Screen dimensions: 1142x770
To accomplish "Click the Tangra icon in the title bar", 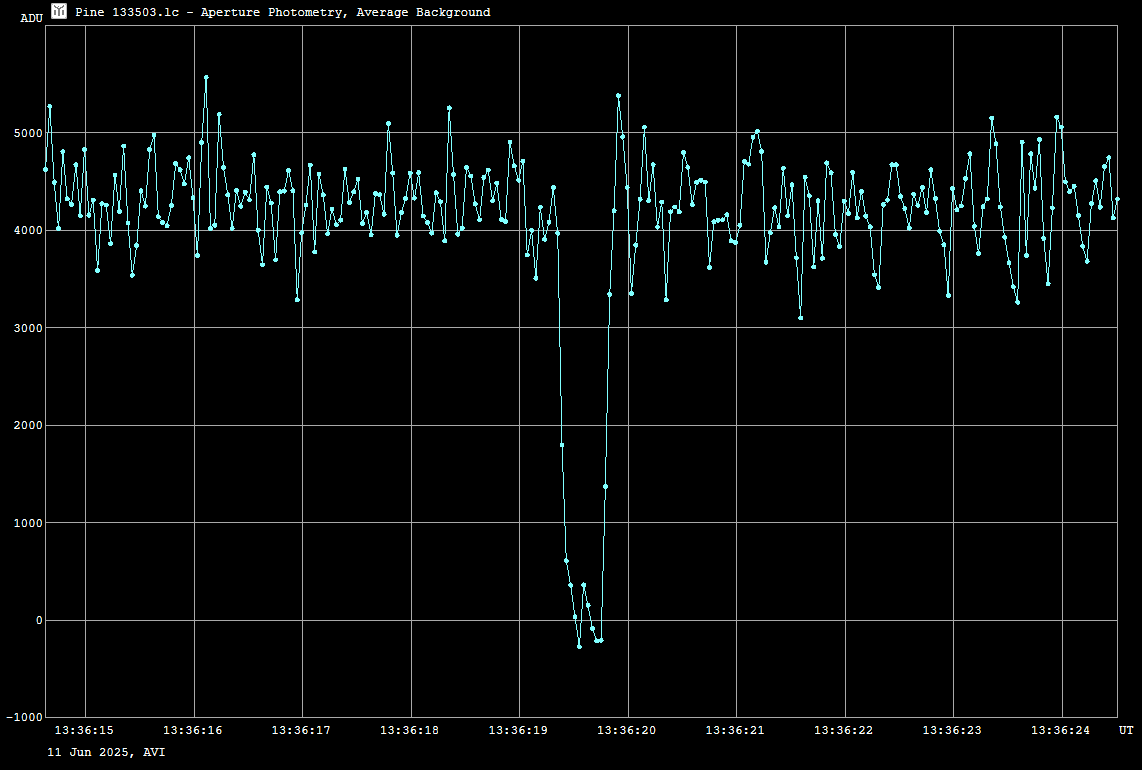I will click(59, 11).
